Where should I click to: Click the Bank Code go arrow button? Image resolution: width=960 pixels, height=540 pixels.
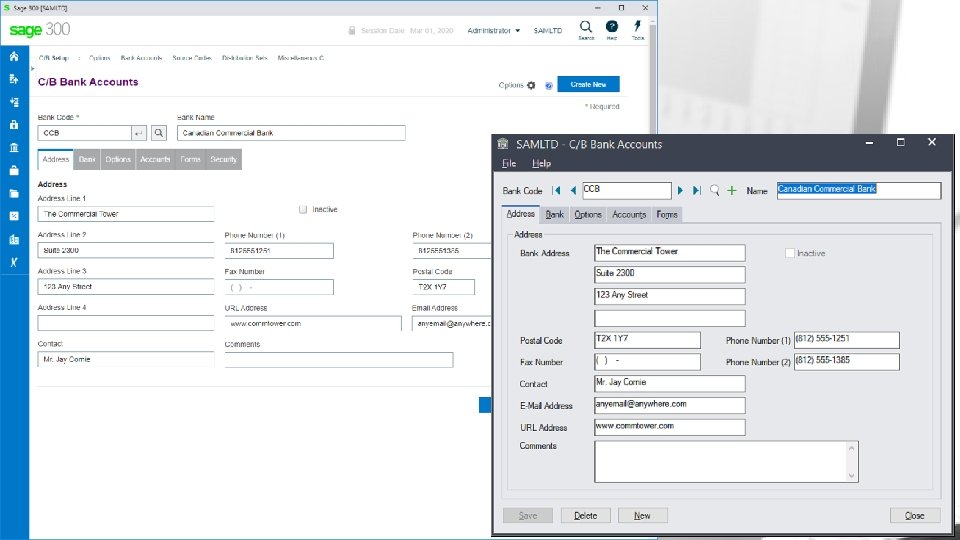tap(139, 133)
